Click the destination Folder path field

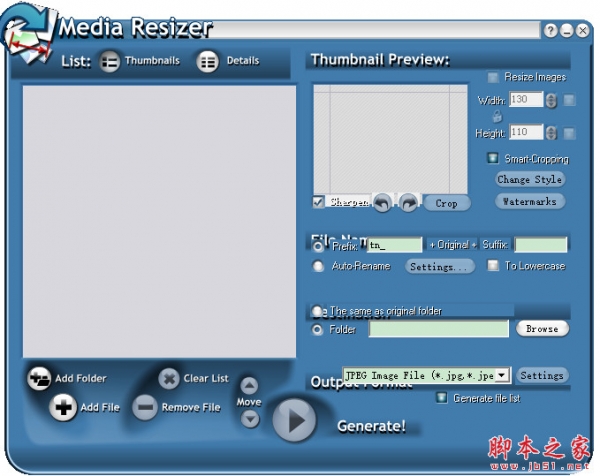(x=439, y=329)
